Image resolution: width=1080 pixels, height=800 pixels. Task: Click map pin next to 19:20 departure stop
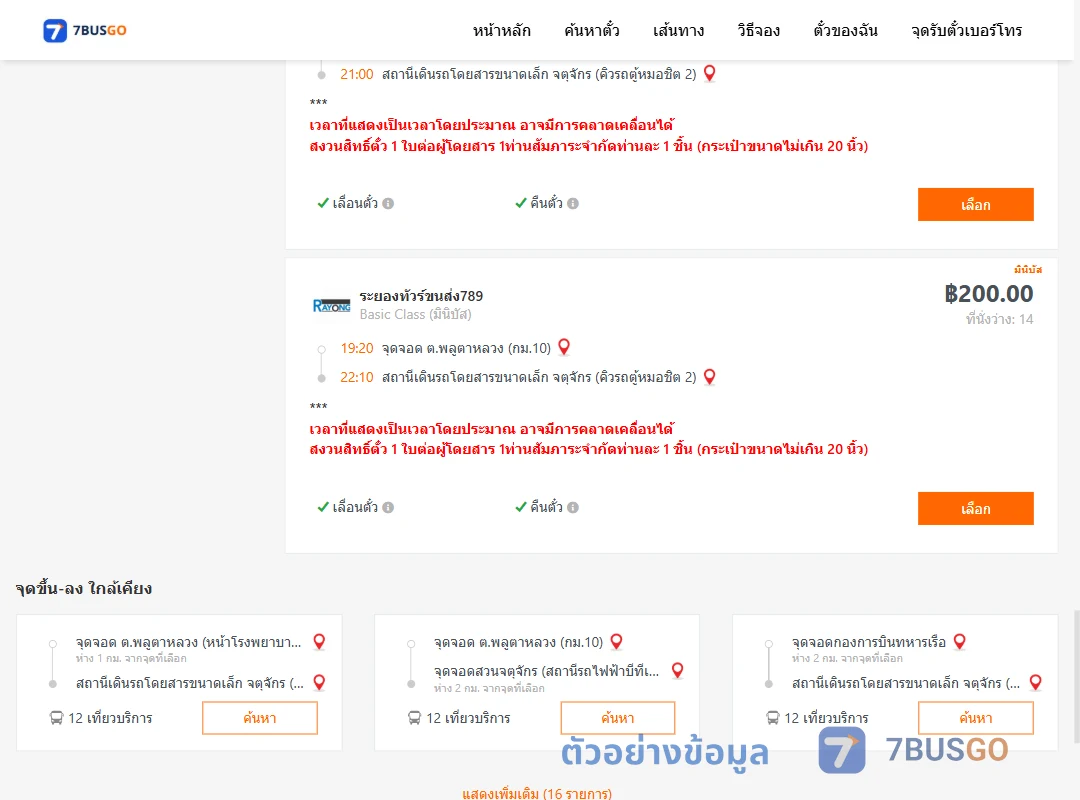(564, 347)
